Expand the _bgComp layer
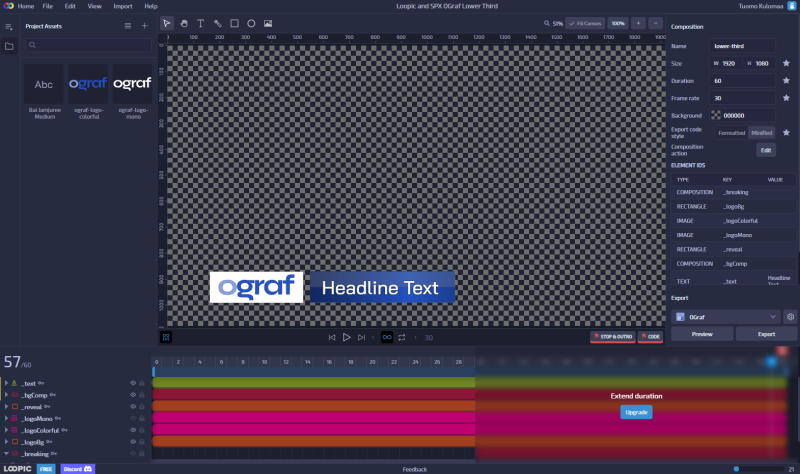 coord(6,395)
